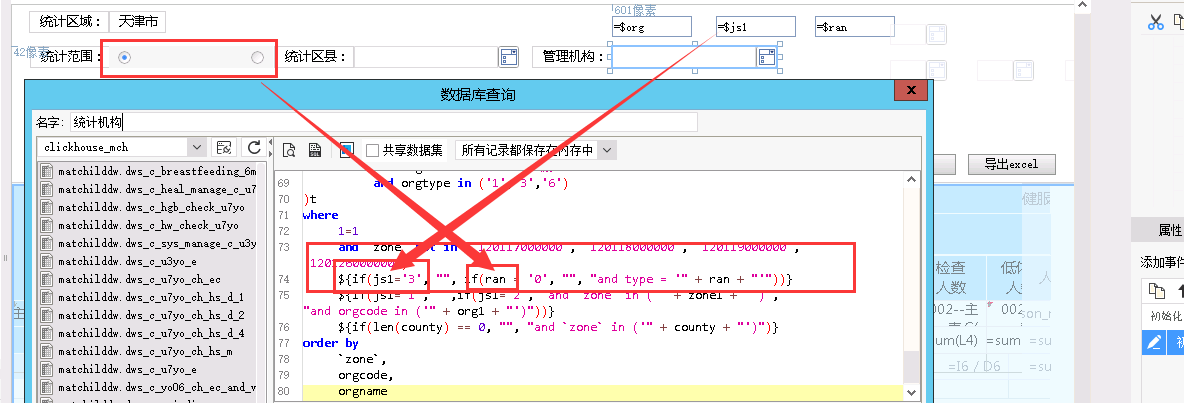
Task: Click the 管理机构 input box
Action: (x=684, y=57)
